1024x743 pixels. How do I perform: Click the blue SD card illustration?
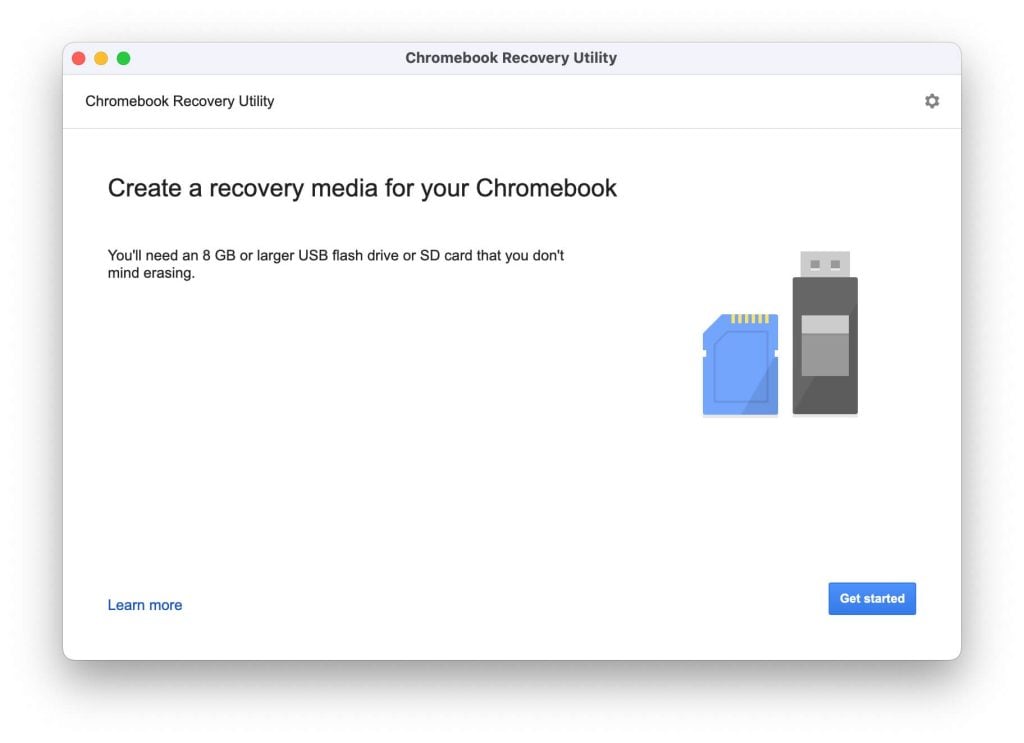[x=740, y=364]
